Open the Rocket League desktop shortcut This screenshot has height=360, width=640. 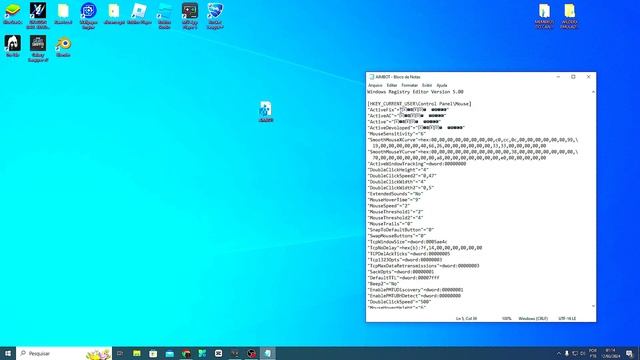[215, 16]
